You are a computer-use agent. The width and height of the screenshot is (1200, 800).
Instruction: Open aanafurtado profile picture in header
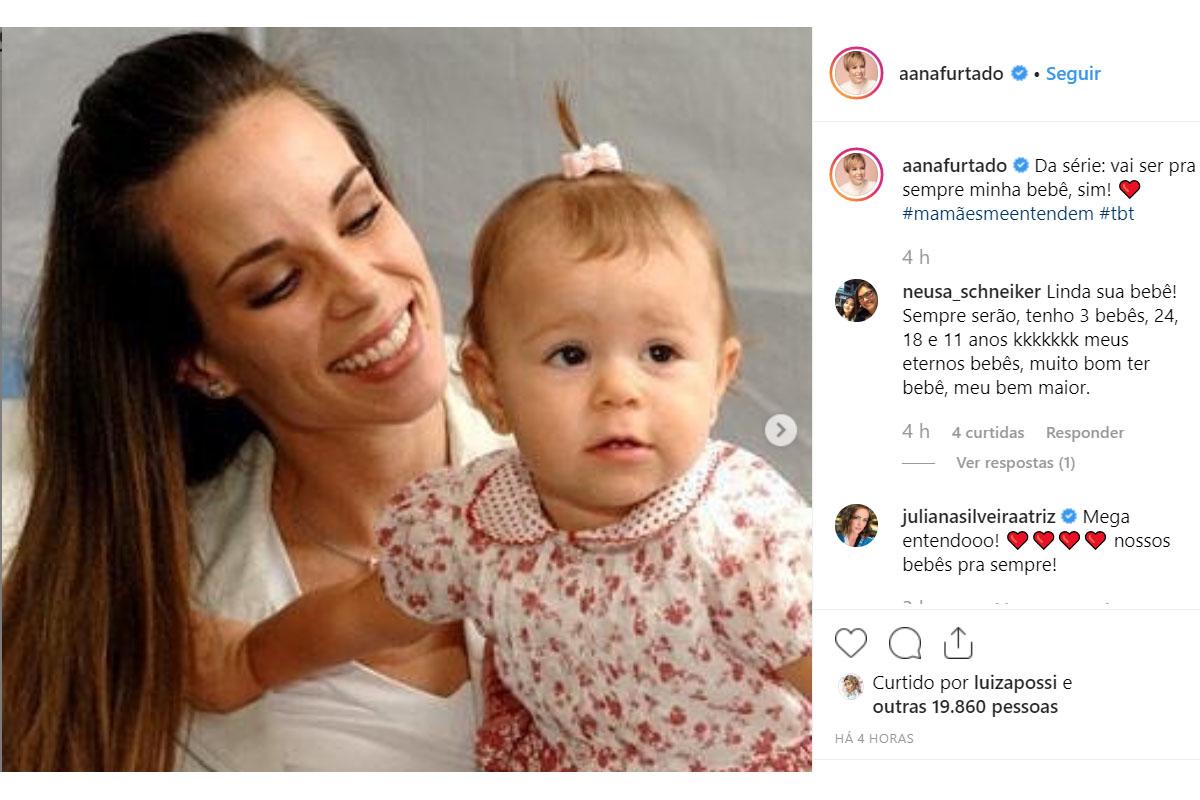856,73
